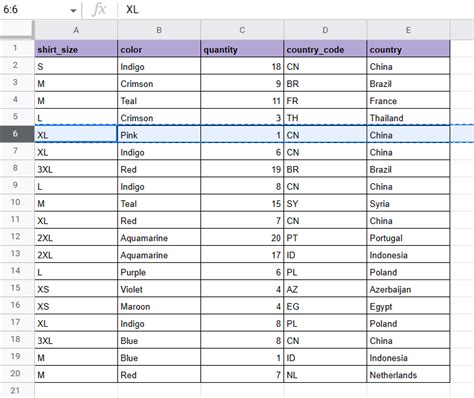This screenshot has width=474, height=398.
Task: Open the name box dropdown arrow
Action: [x=73, y=10]
